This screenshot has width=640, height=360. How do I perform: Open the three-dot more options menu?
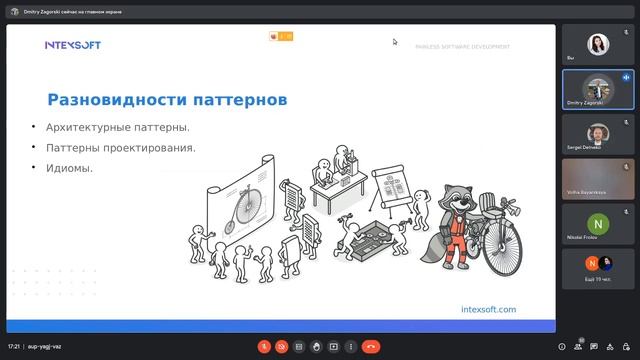click(x=351, y=347)
